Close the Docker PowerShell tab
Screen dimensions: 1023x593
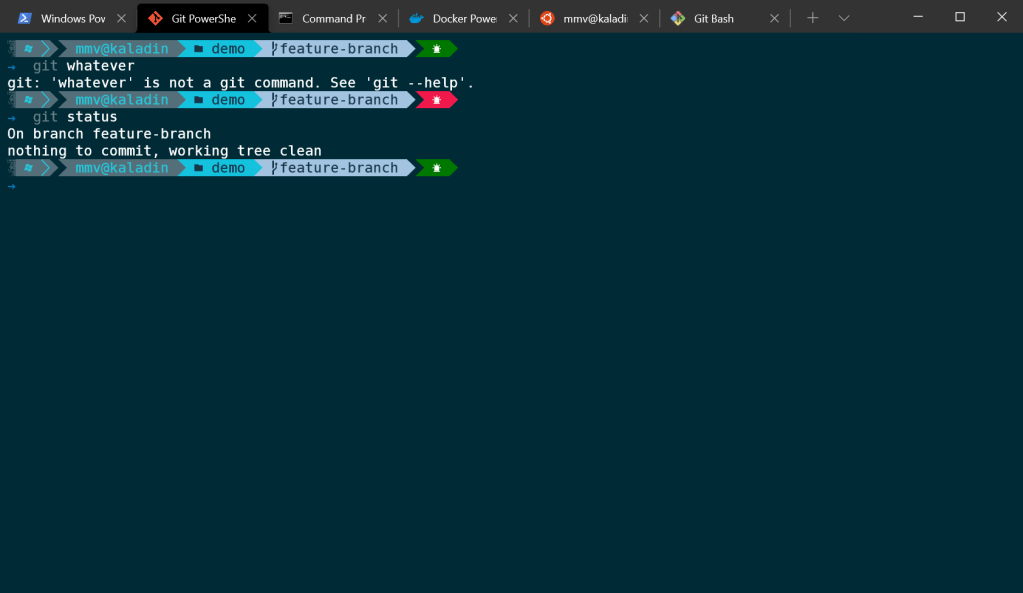pyautogui.click(x=513, y=18)
